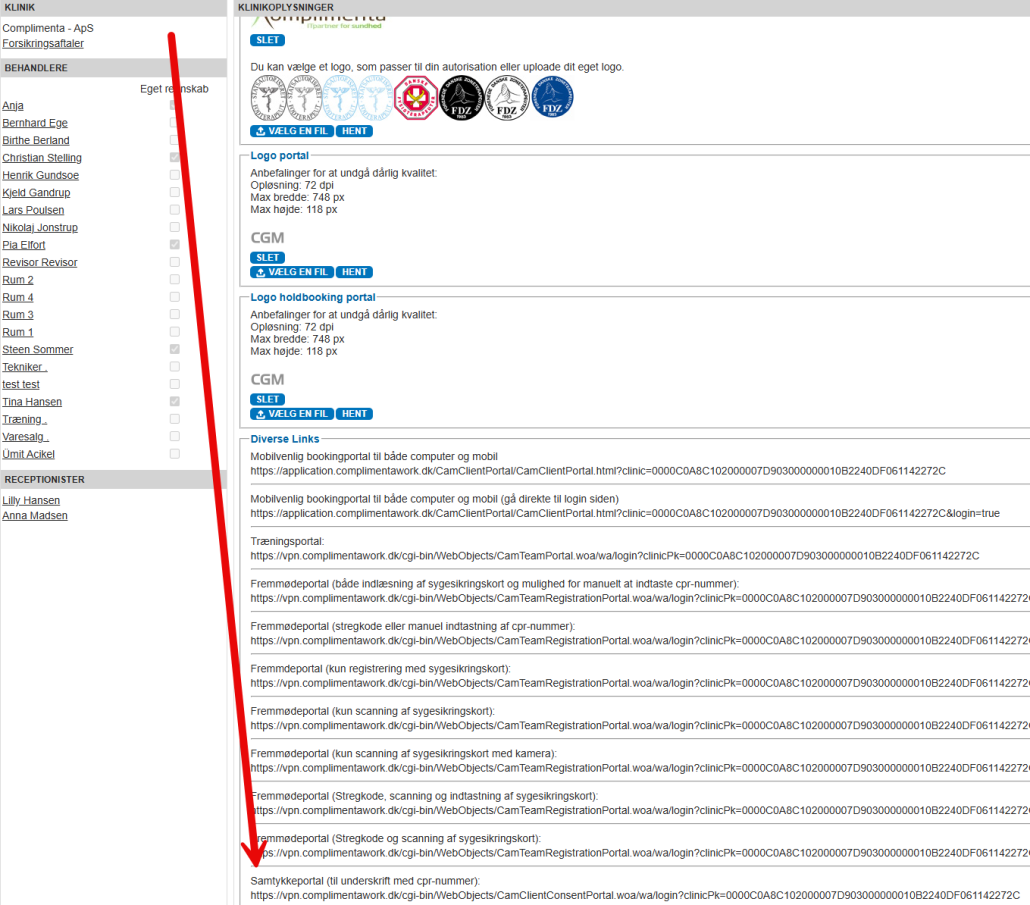Screen dimensions: 1030x905
Task: Pick the leftmost black Fodterapeut seal logo
Action: [x=269, y=98]
